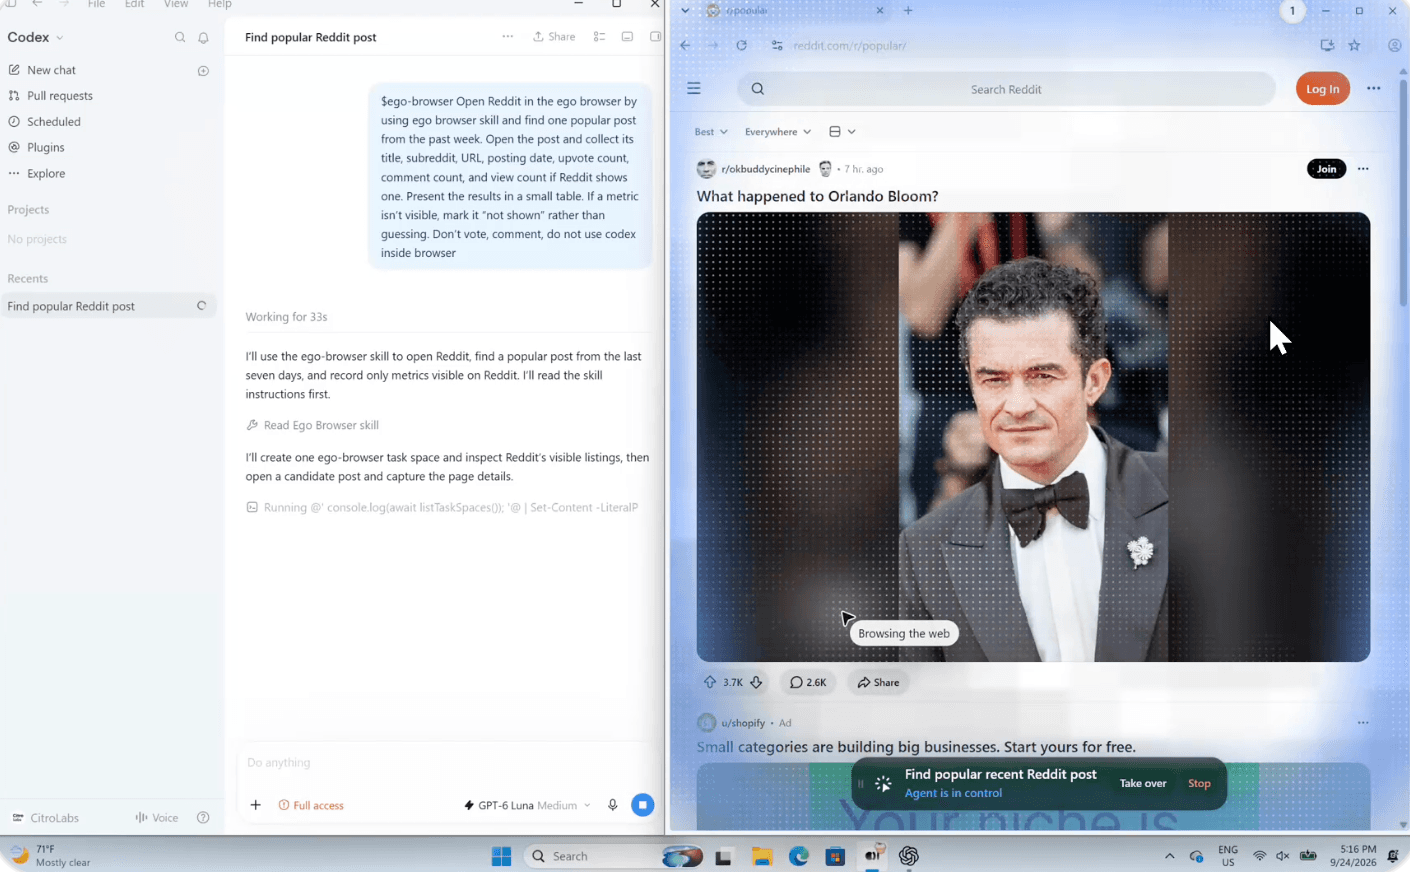Viewport: 1410px width, 872px height.
Task: Stop the browsing agent in the browser
Action: (x=1199, y=783)
